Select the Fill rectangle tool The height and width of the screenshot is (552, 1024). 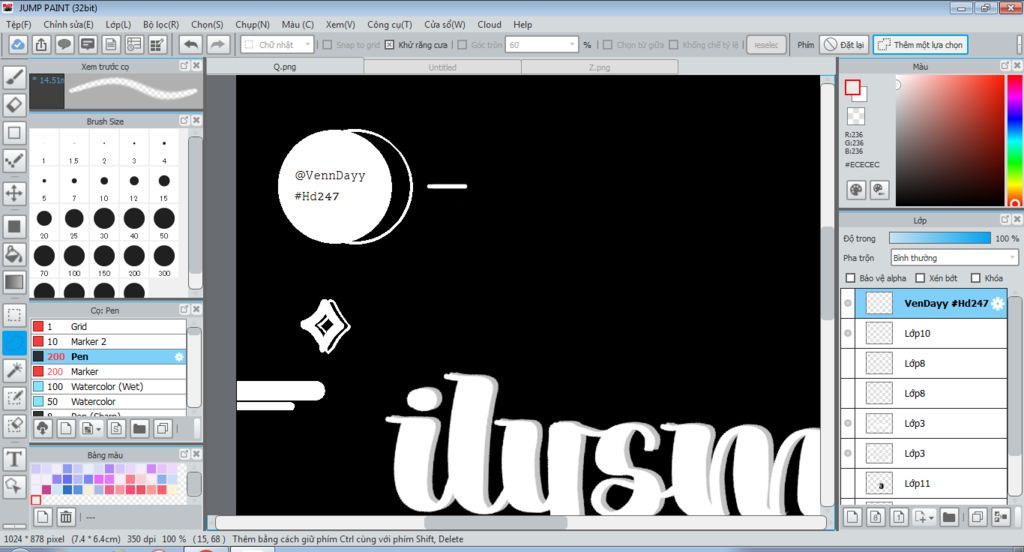coord(14,227)
